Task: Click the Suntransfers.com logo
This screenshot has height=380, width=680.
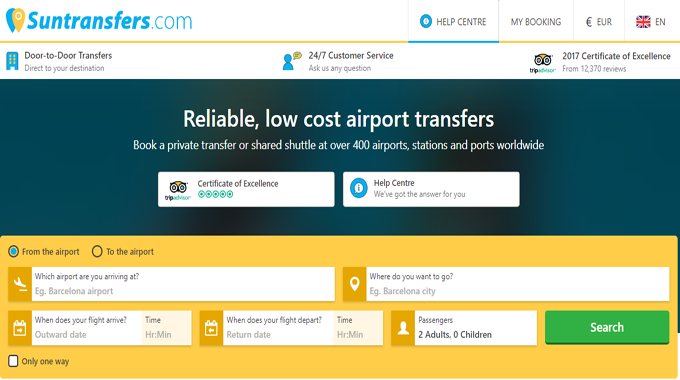Action: click(99, 20)
